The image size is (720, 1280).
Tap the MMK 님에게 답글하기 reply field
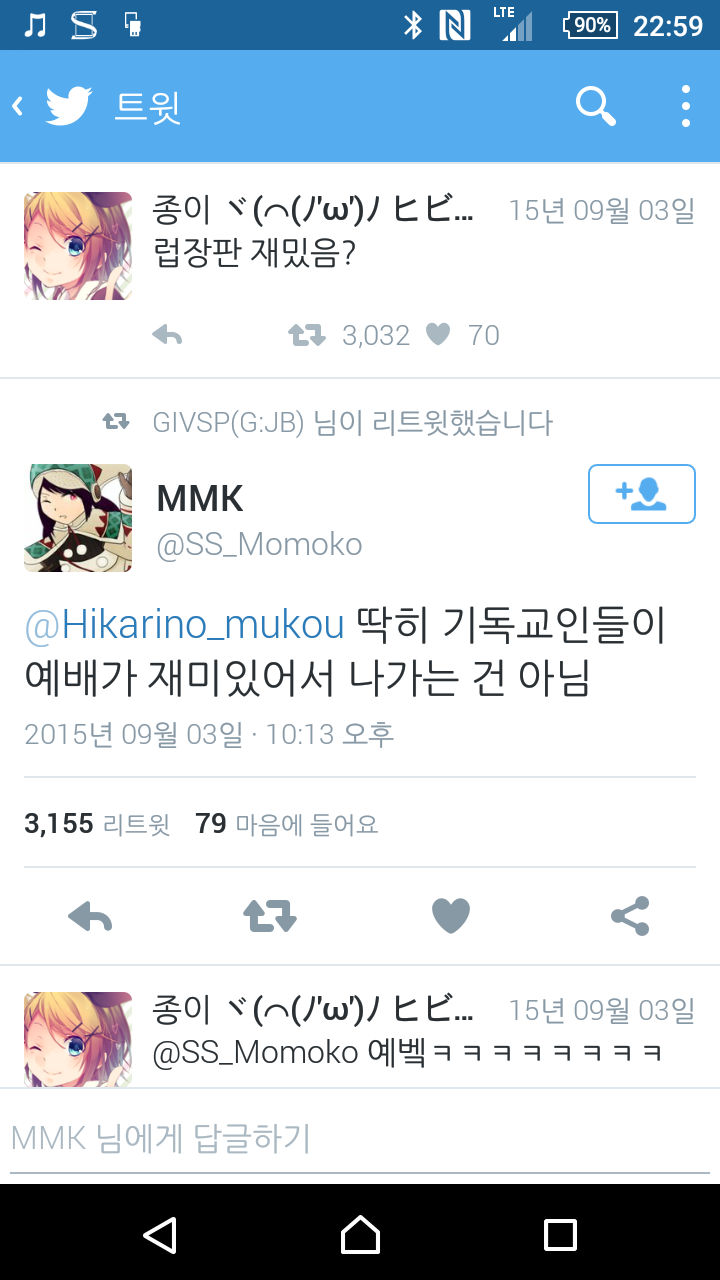(x=360, y=1138)
